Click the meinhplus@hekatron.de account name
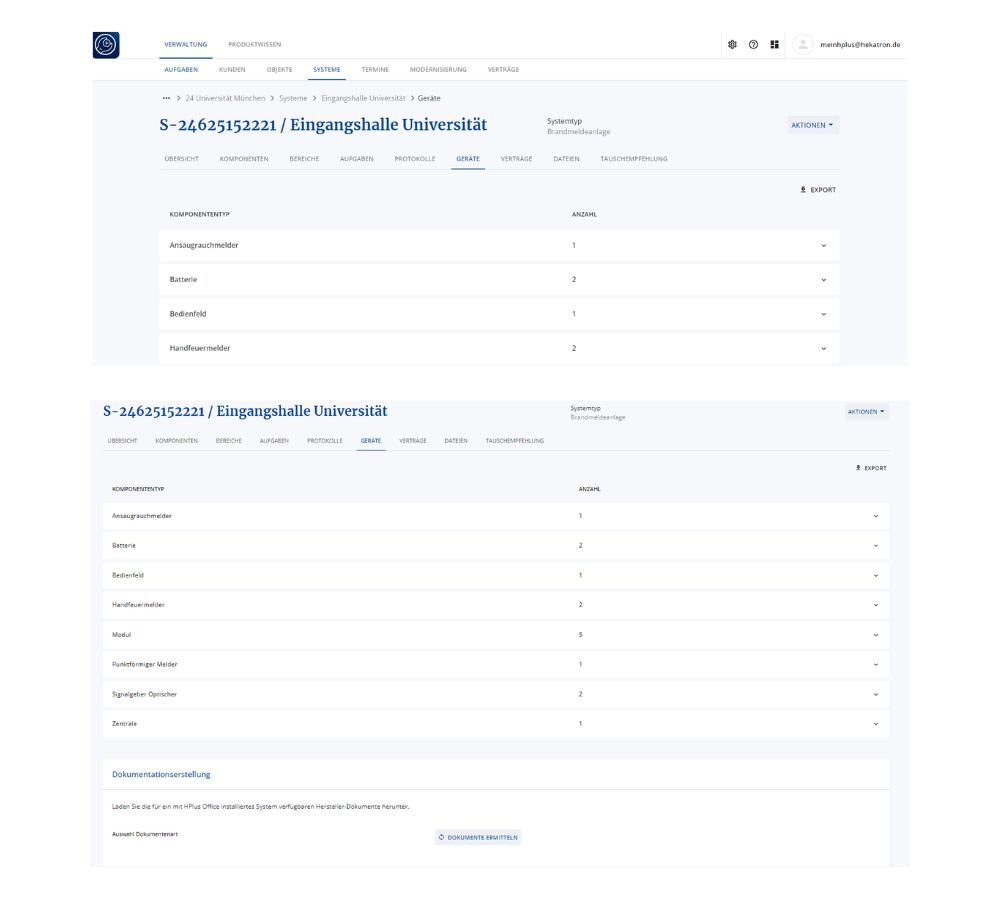 tap(860, 45)
